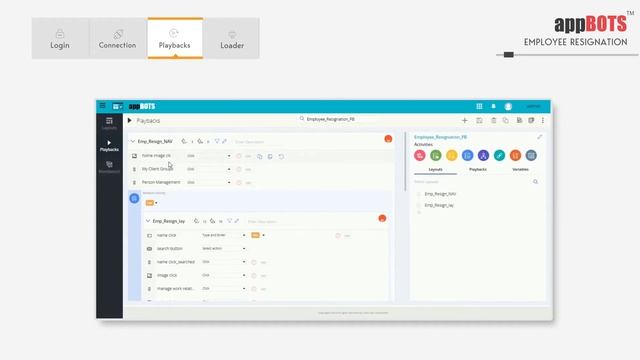Open the Connection step tab
This screenshot has height=360, width=640.
[118, 38]
